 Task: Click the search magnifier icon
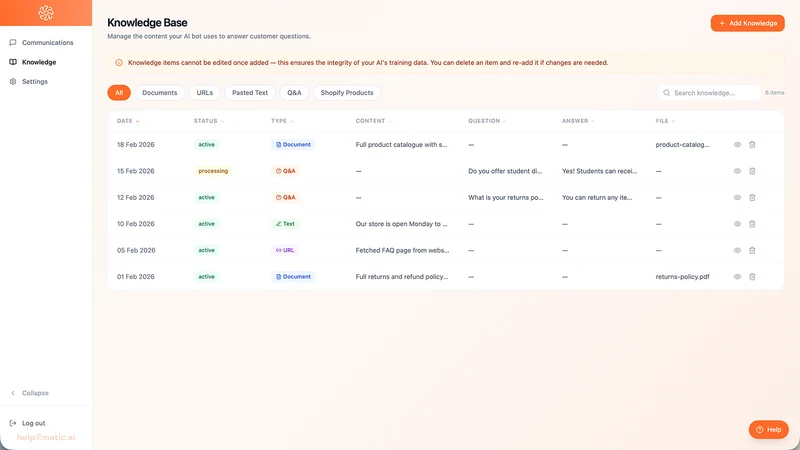(666, 93)
